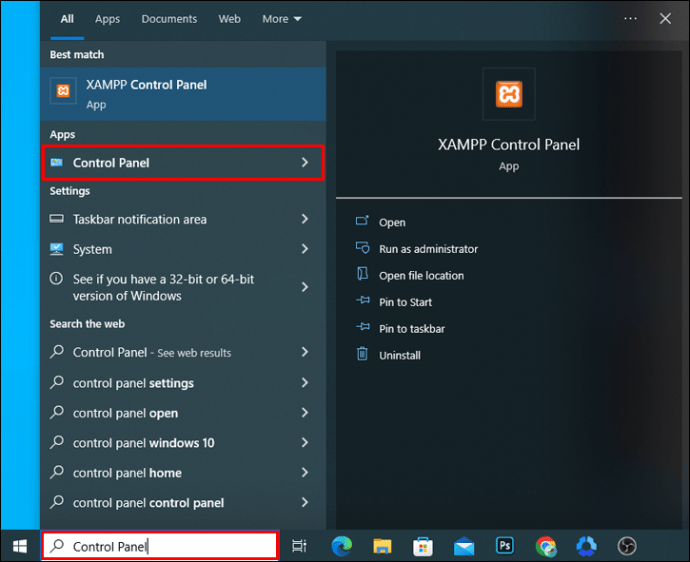690x562 pixels.
Task: Expand 32-bit or 64-bit result arrow
Action: click(x=305, y=287)
